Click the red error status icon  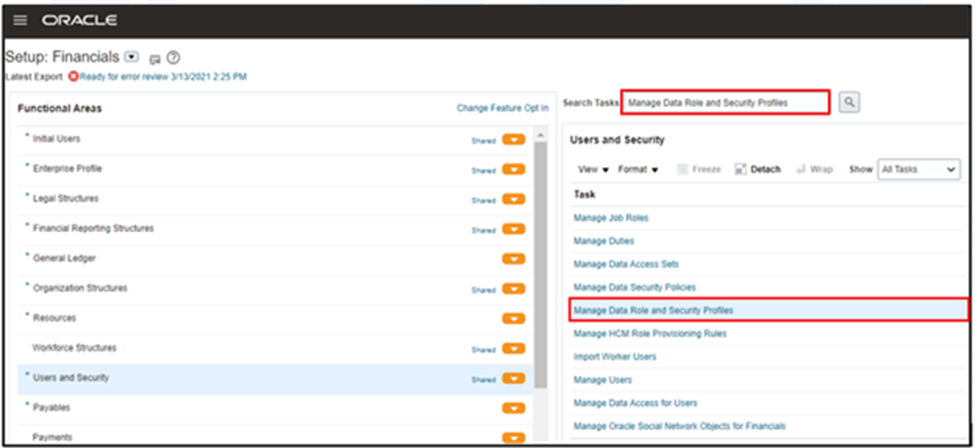click(x=73, y=77)
